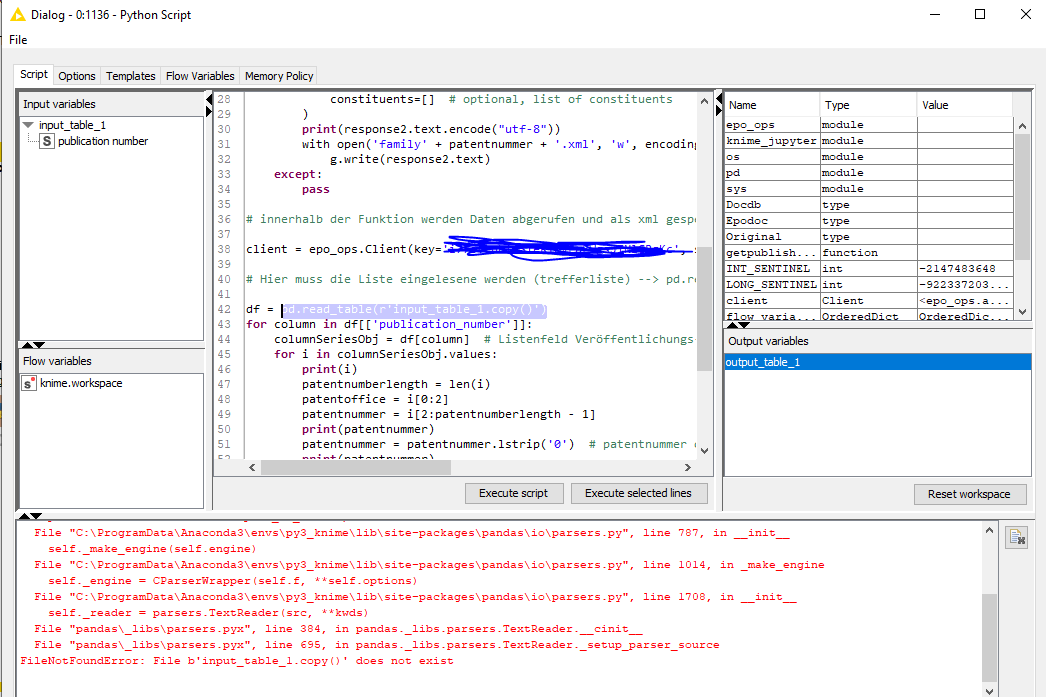Open the File menu
This screenshot has width=1046, height=697.
pyautogui.click(x=18, y=40)
